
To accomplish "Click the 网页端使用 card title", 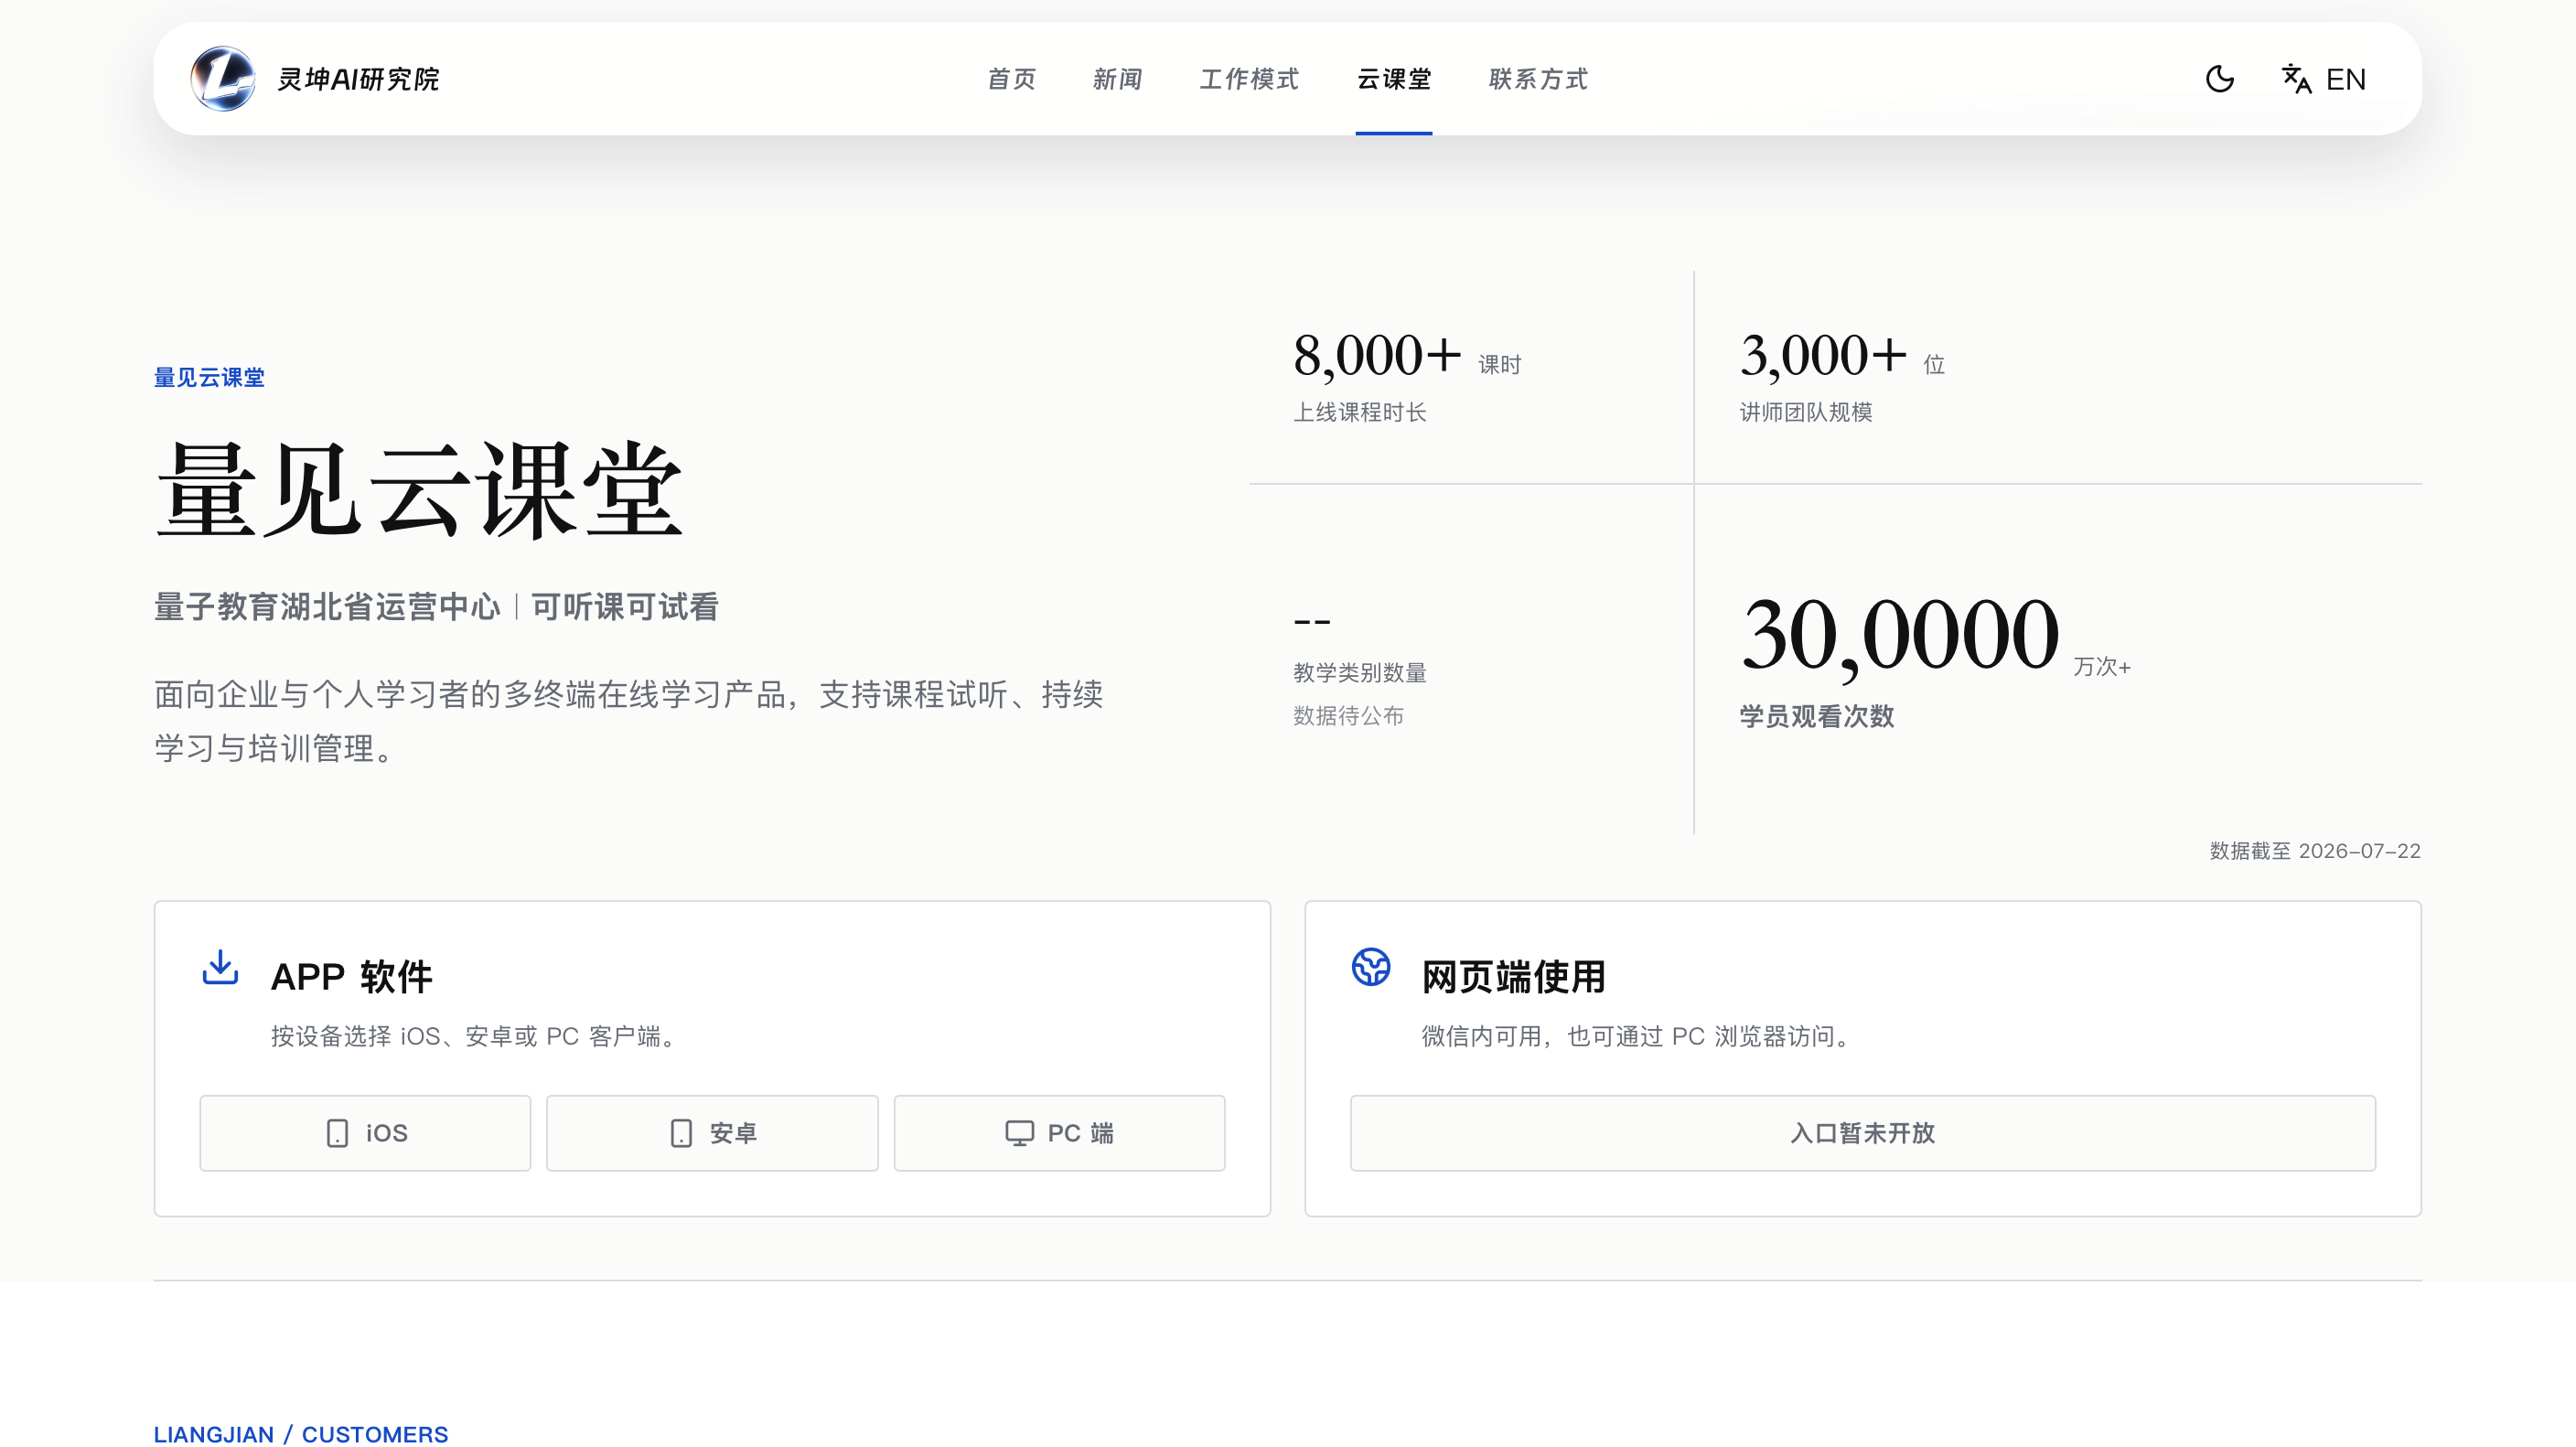I will click(x=1513, y=977).
